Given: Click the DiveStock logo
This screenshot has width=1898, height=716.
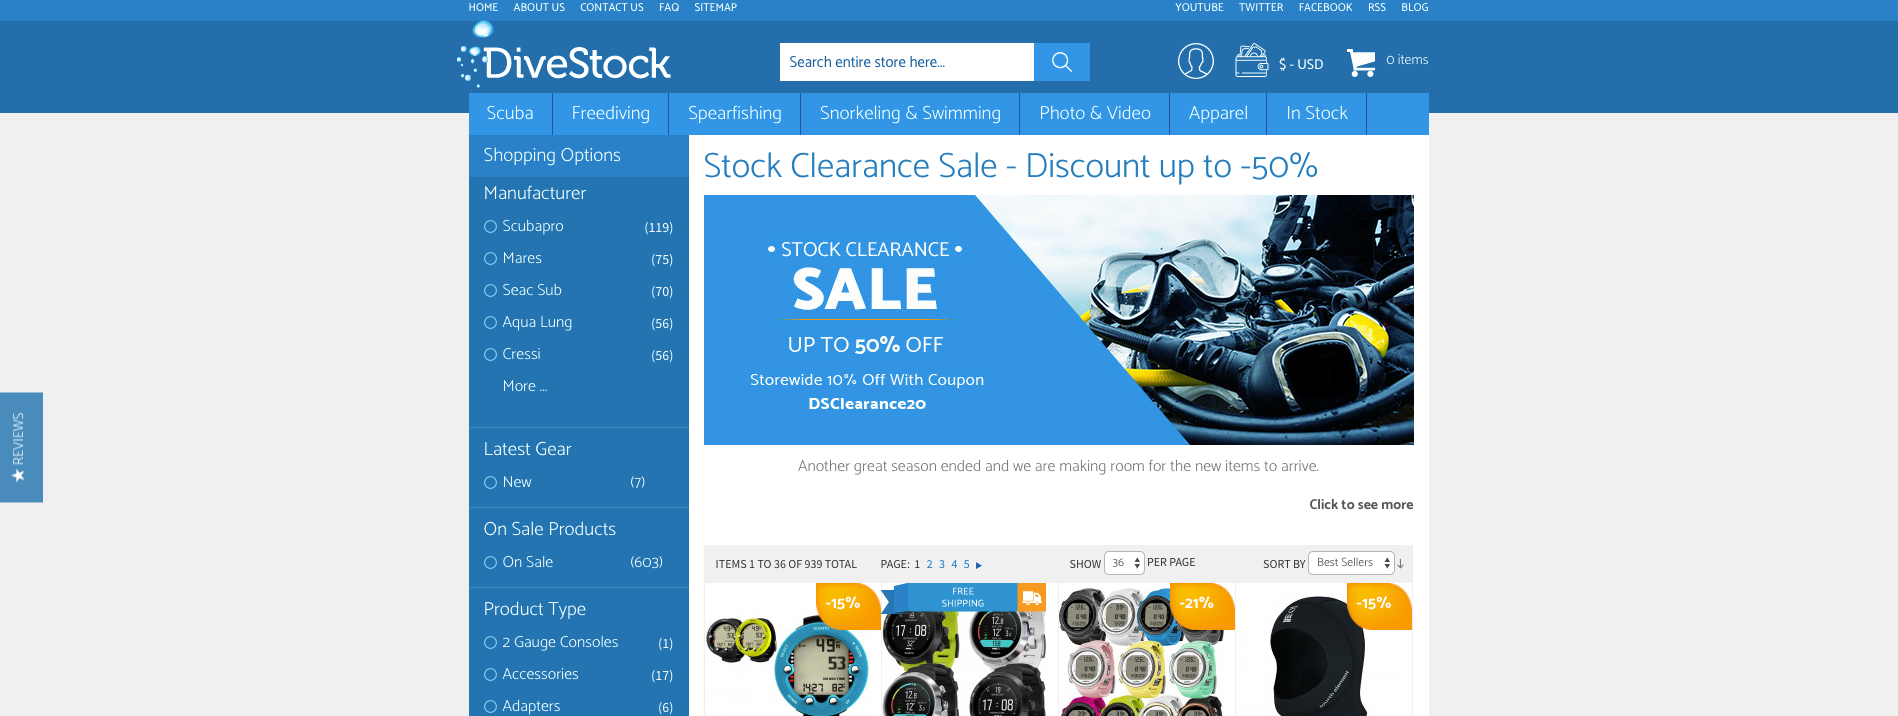Looking at the screenshot, I should (565, 56).
